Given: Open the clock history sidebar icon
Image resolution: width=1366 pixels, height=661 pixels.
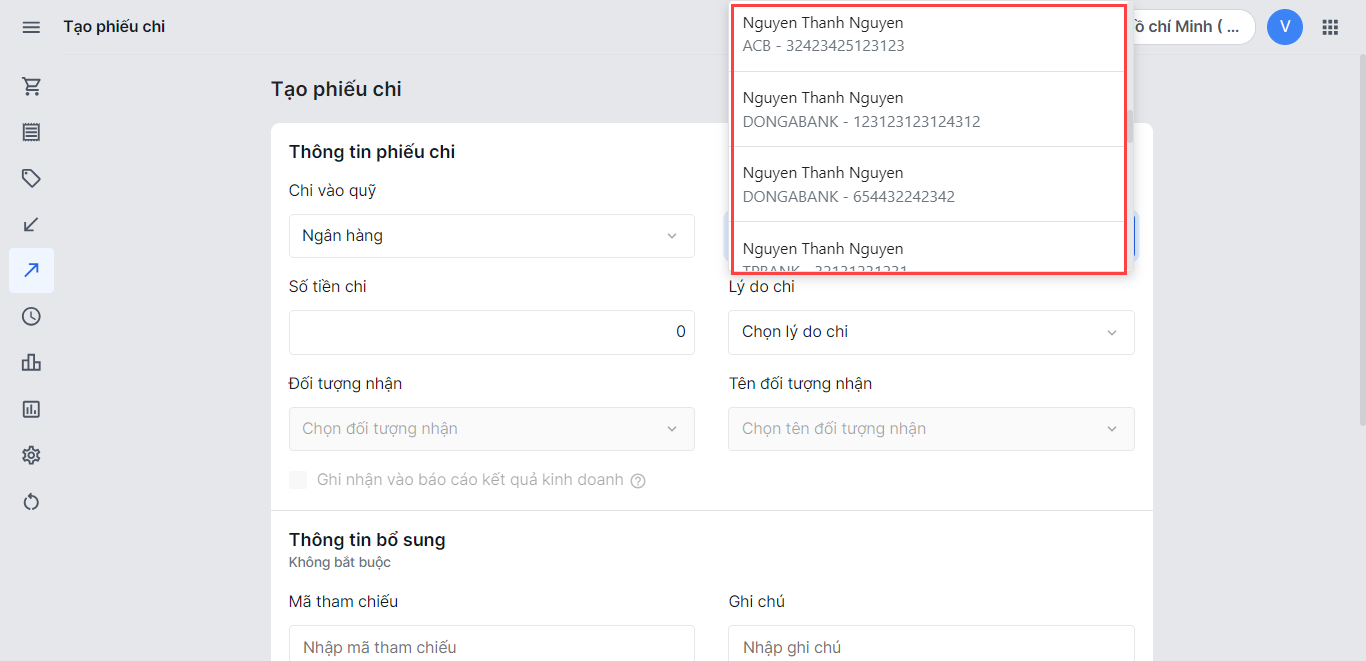Looking at the screenshot, I should point(31,317).
